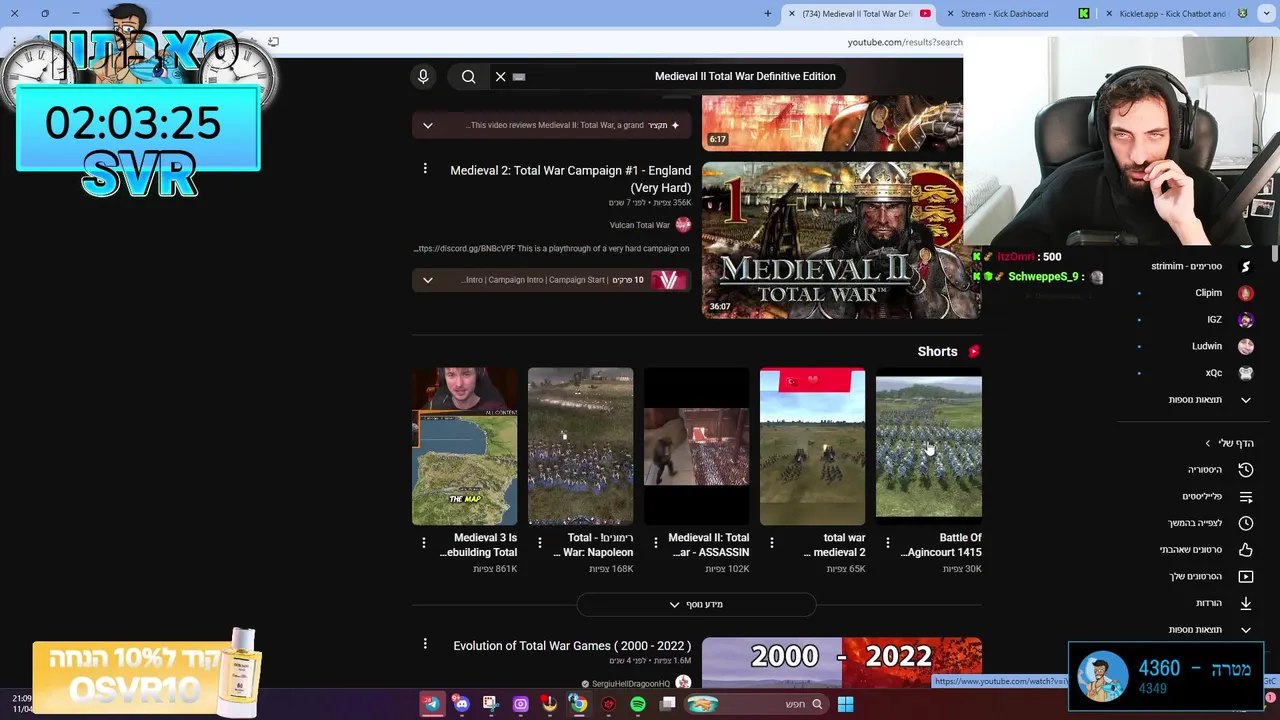Open options for Evolution of Total War Games

coord(425,645)
